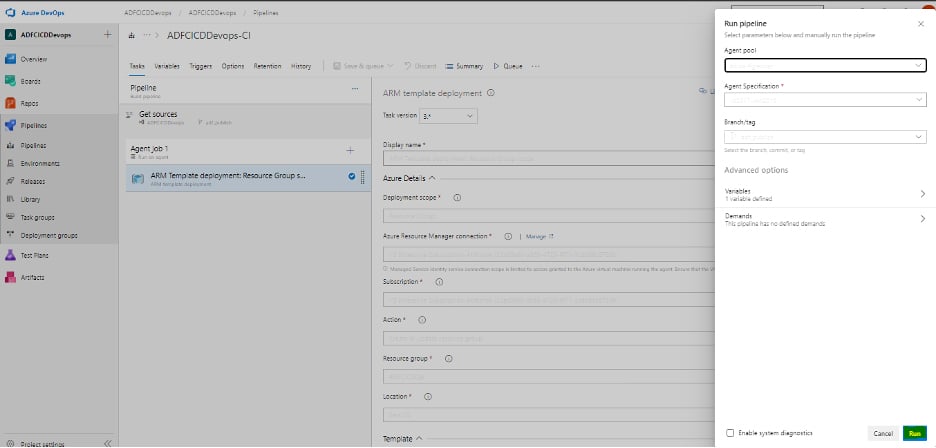Image resolution: width=936 pixels, height=448 pixels.
Task: Click the Discard toolbar button
Action: pyautogui.click(x=420, y=66)
